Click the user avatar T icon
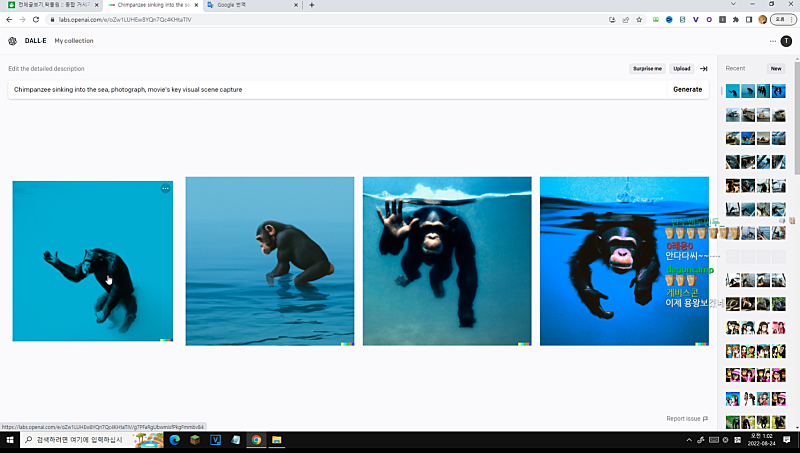Screen dimensions: 800x453 (787, 41)
